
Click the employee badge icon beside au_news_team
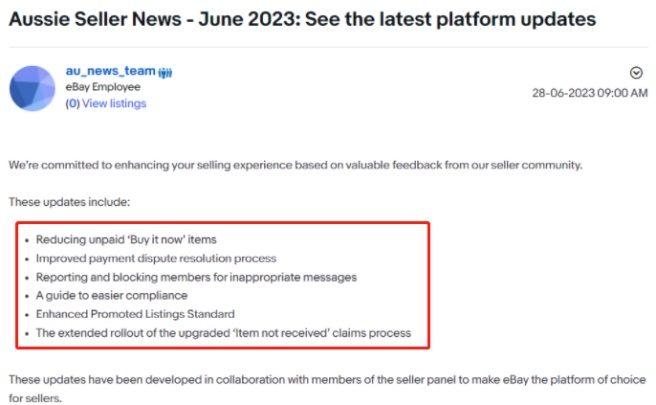(166, 73)
